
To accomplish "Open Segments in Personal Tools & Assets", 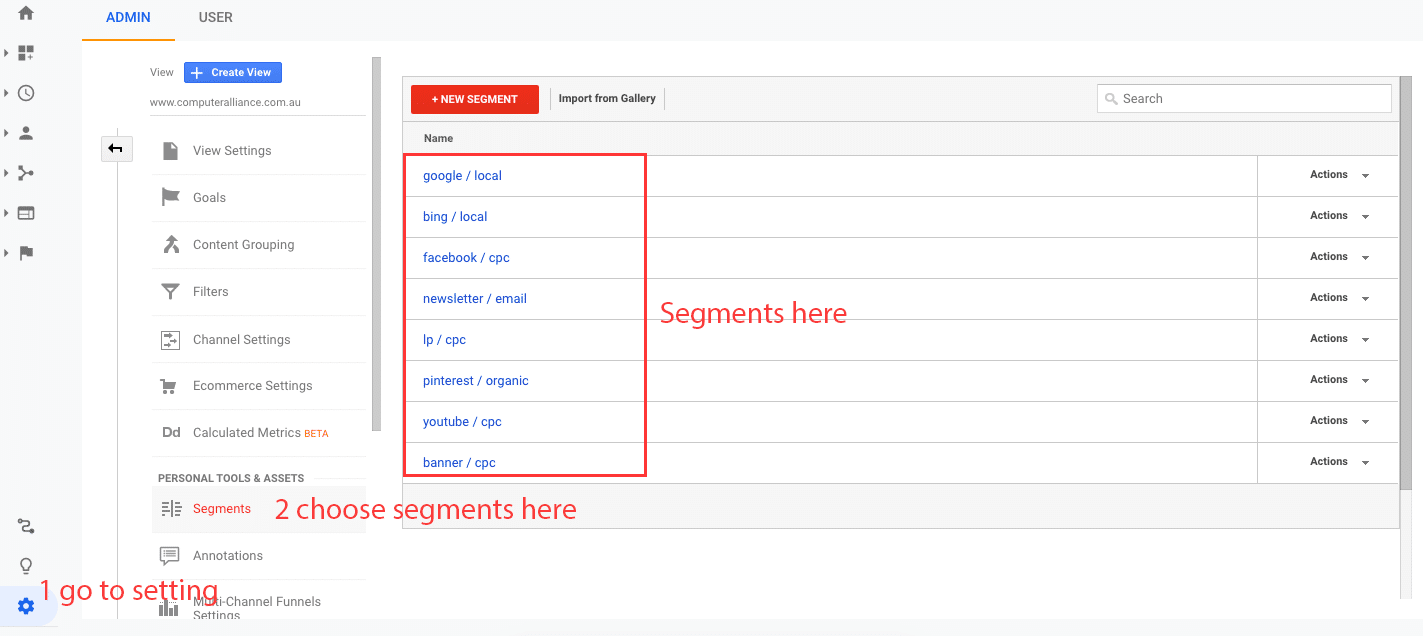I will [x=221, y=509].
